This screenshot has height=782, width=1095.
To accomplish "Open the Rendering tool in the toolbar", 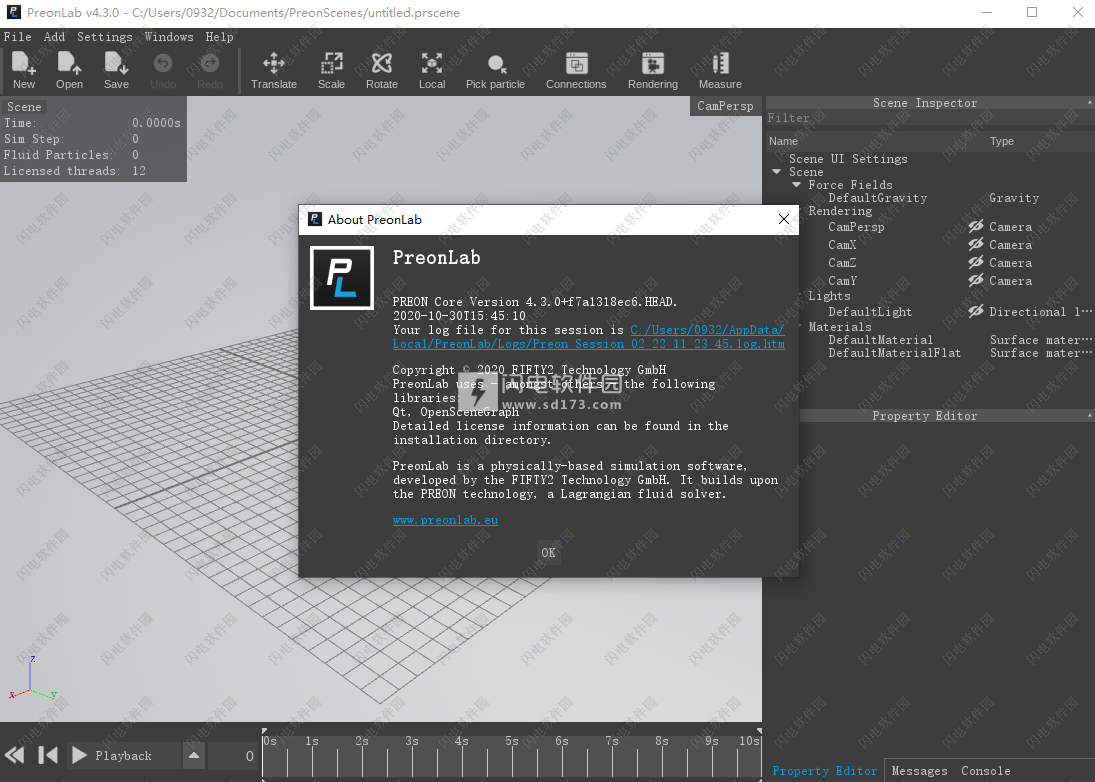I will pos(652,71).
